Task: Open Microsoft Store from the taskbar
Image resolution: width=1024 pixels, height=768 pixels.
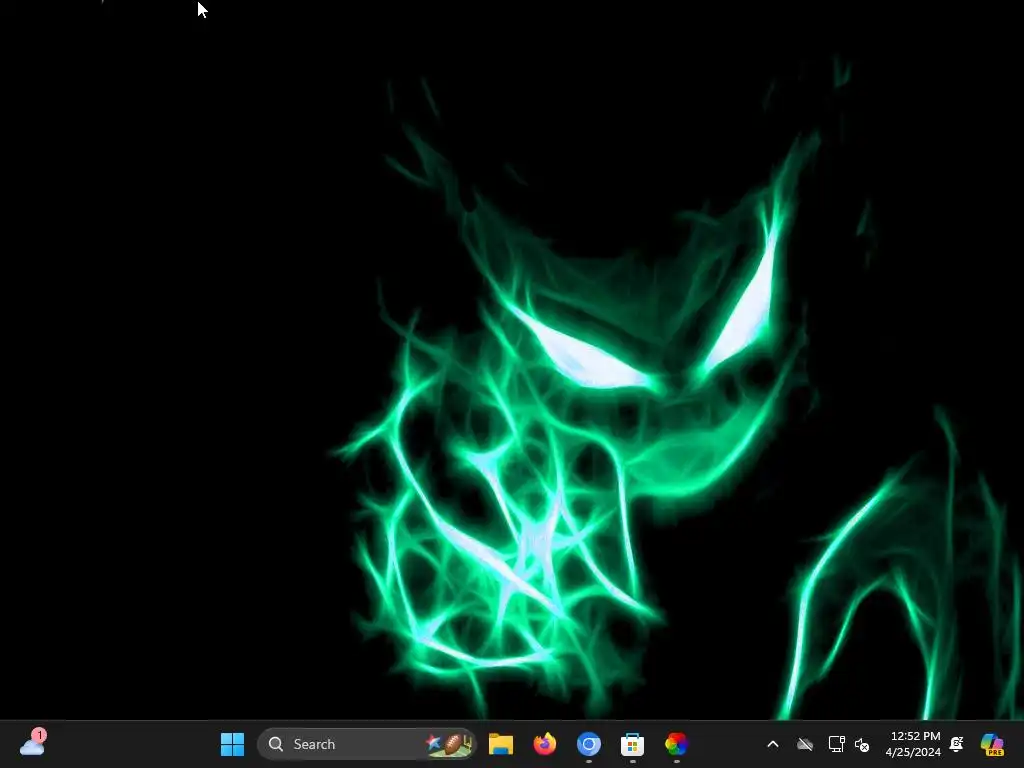Action: pyautogui.click(x=632, y=744)
